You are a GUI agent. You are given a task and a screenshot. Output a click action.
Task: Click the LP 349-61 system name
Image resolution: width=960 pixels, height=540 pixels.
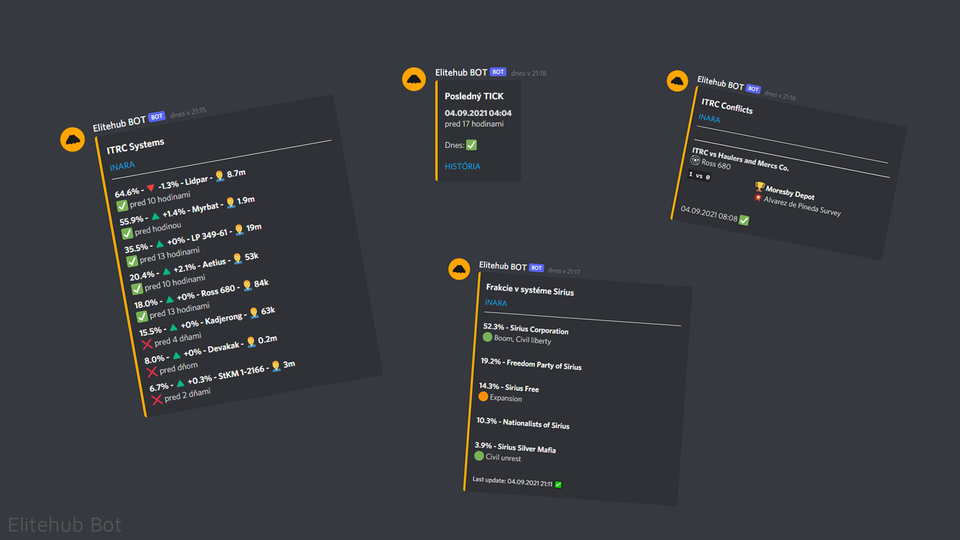pyautogui.click(x=209, y=236)
